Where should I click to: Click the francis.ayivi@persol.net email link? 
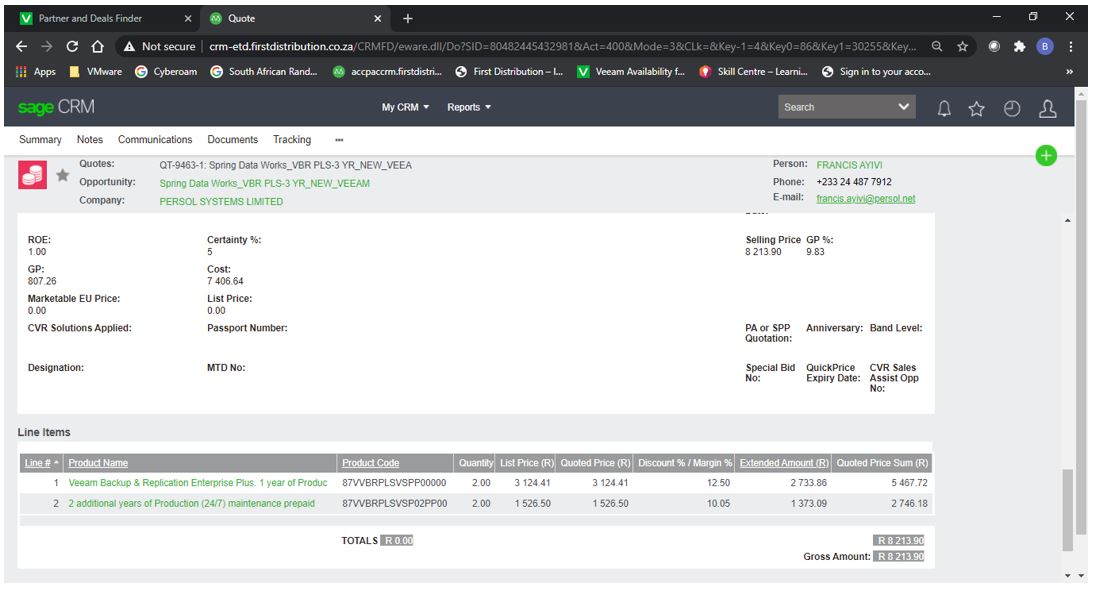pyautogui.click(x=865, y=199)
